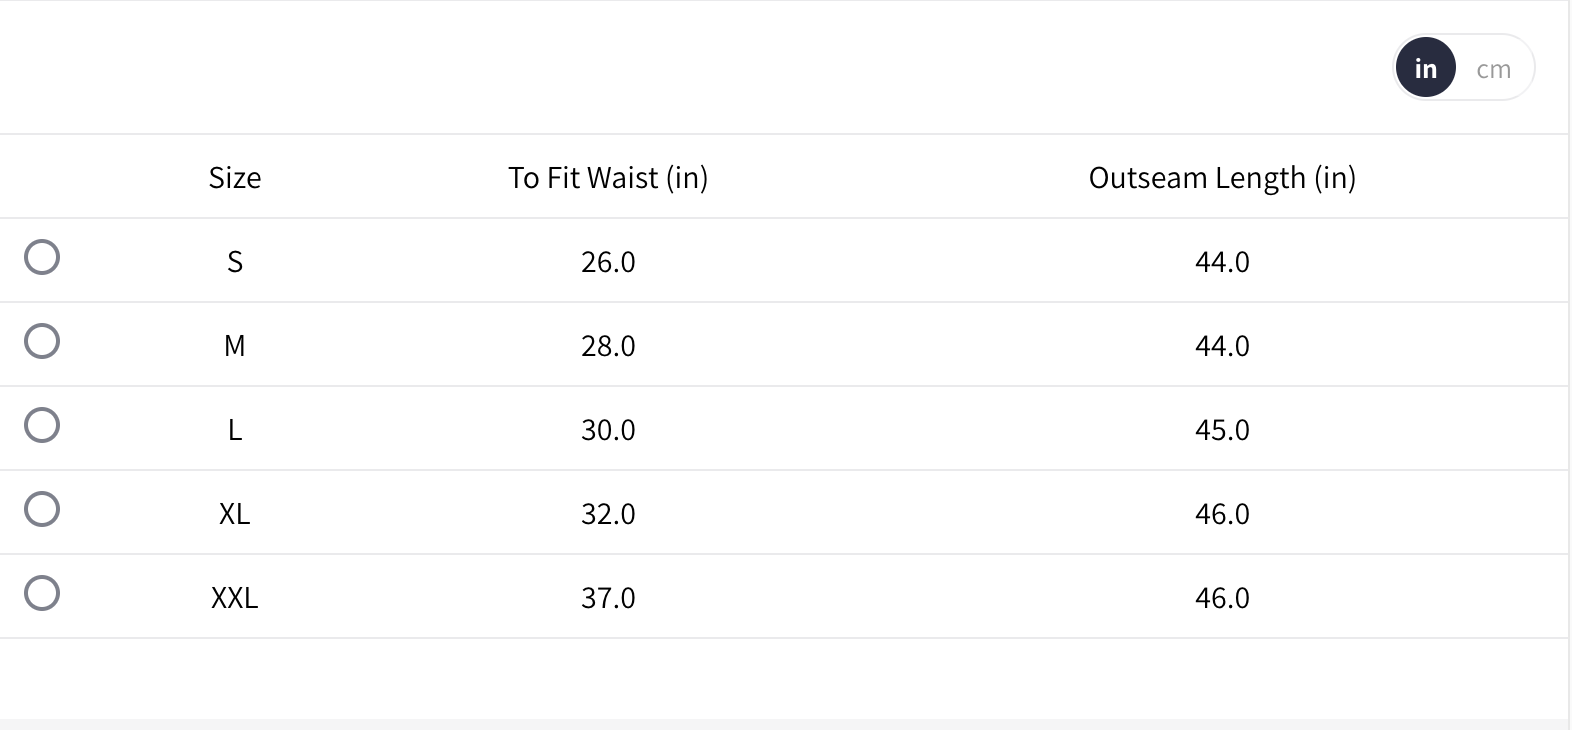Select the 'in' inches unit toggle
Screen dimensions: 1572x730
[x=1425, y=69]
